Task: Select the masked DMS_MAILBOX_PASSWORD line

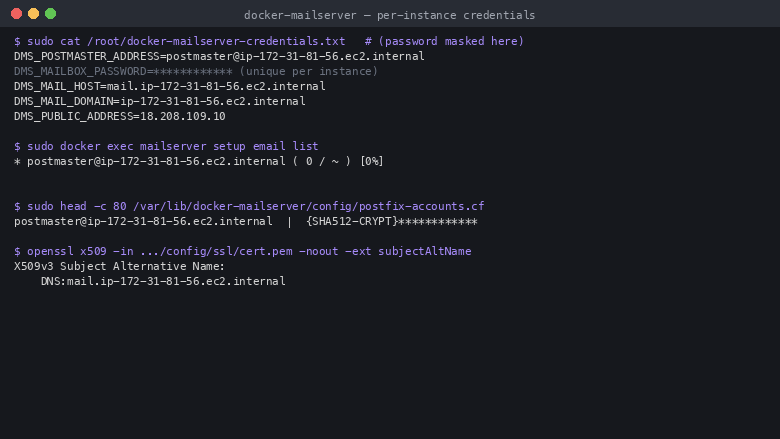Action: click(196, 71)
